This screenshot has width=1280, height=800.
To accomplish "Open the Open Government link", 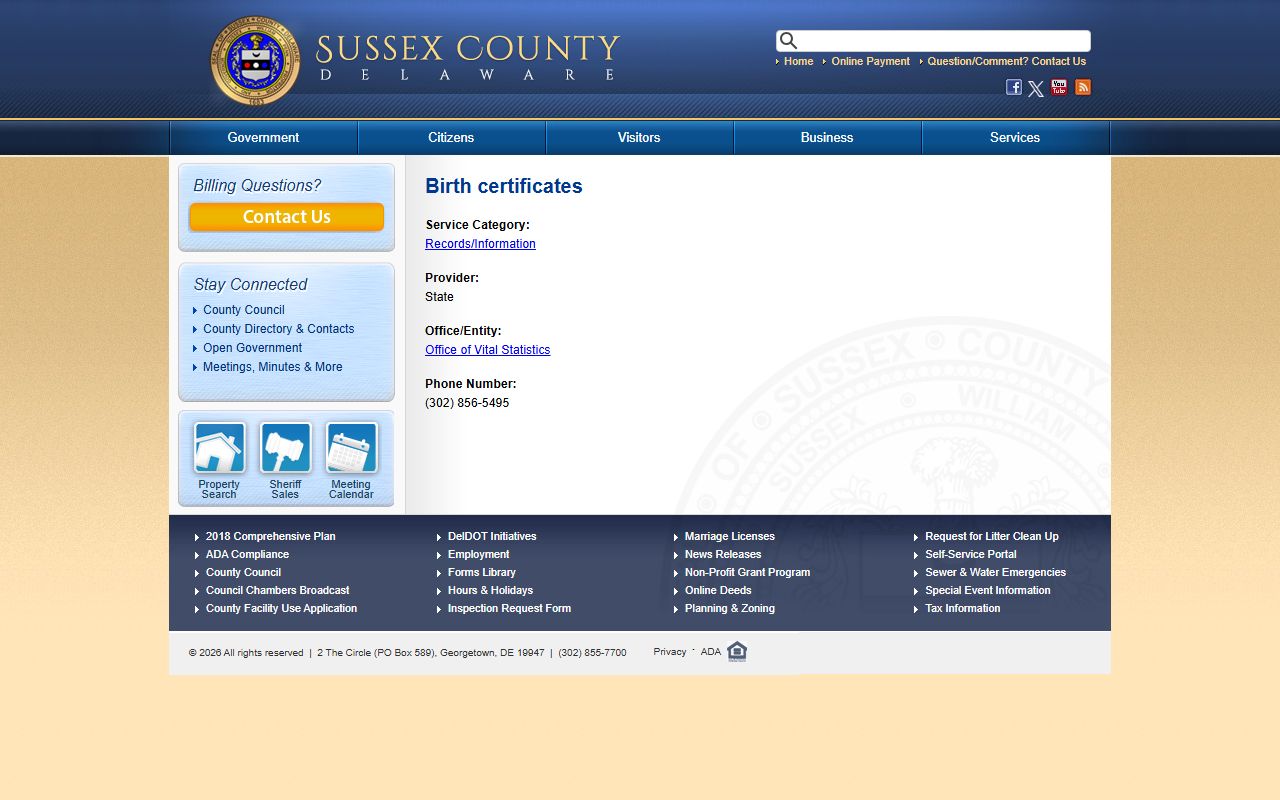I will tap(252, 348).
